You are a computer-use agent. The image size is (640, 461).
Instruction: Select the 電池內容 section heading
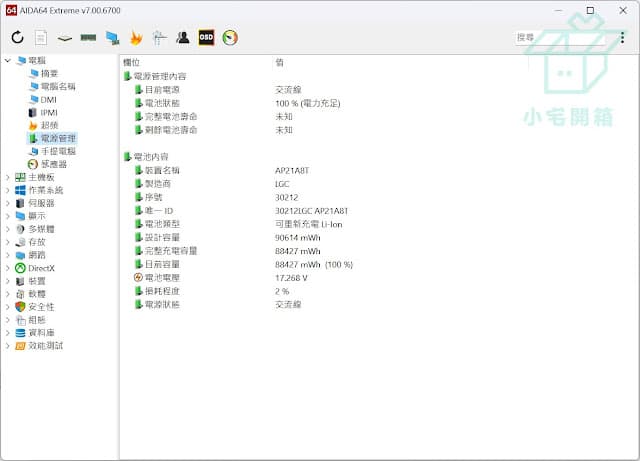(151, 157)
